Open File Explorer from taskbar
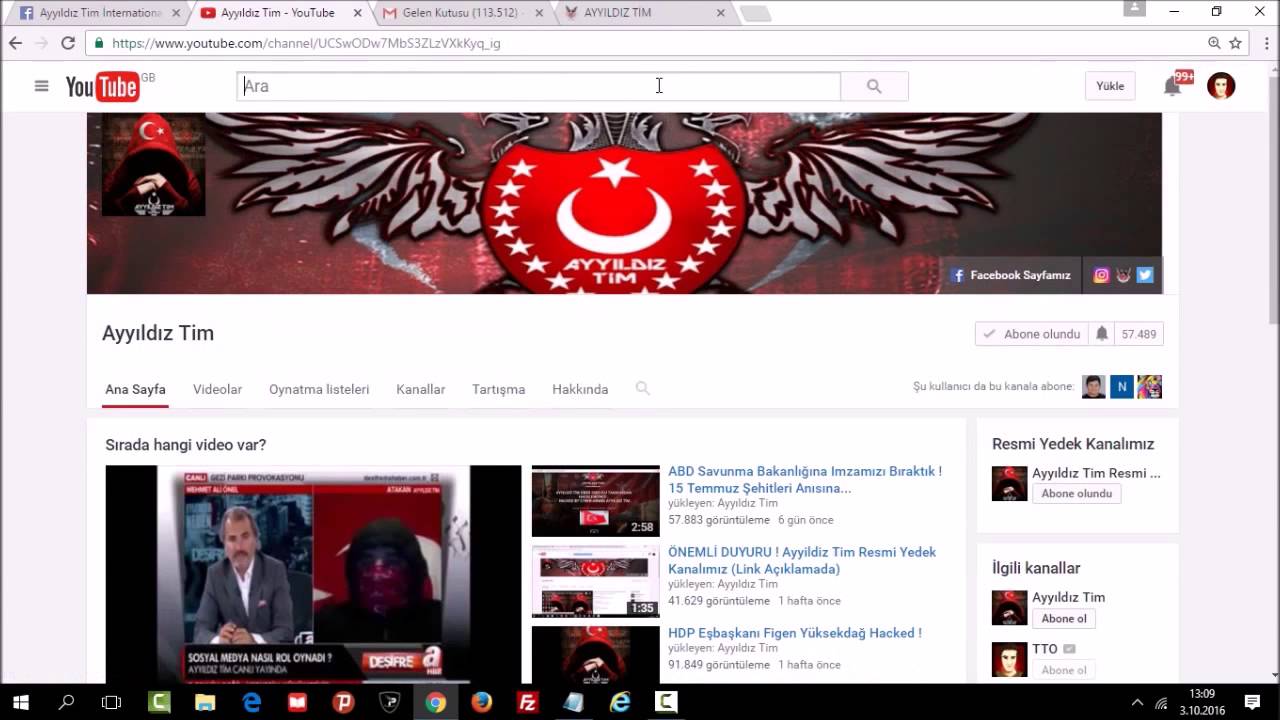 [x=205, y=702]
